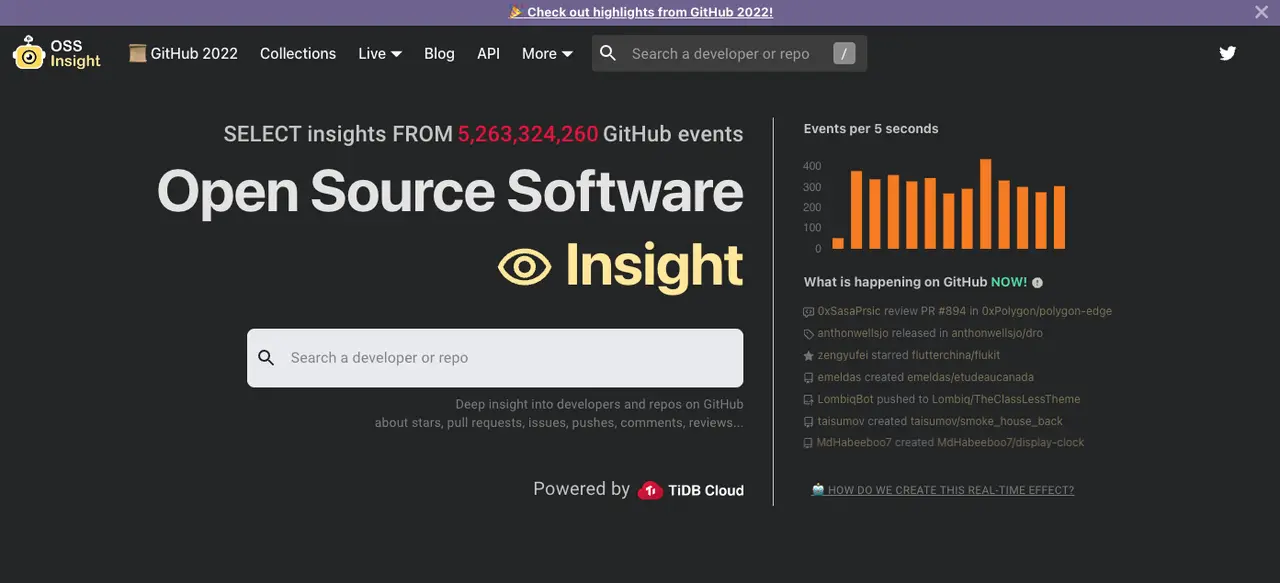This screenshot has width=1280, height=583.
Task: Click the info icon beside NOW!
Action: coord(1037,283)
